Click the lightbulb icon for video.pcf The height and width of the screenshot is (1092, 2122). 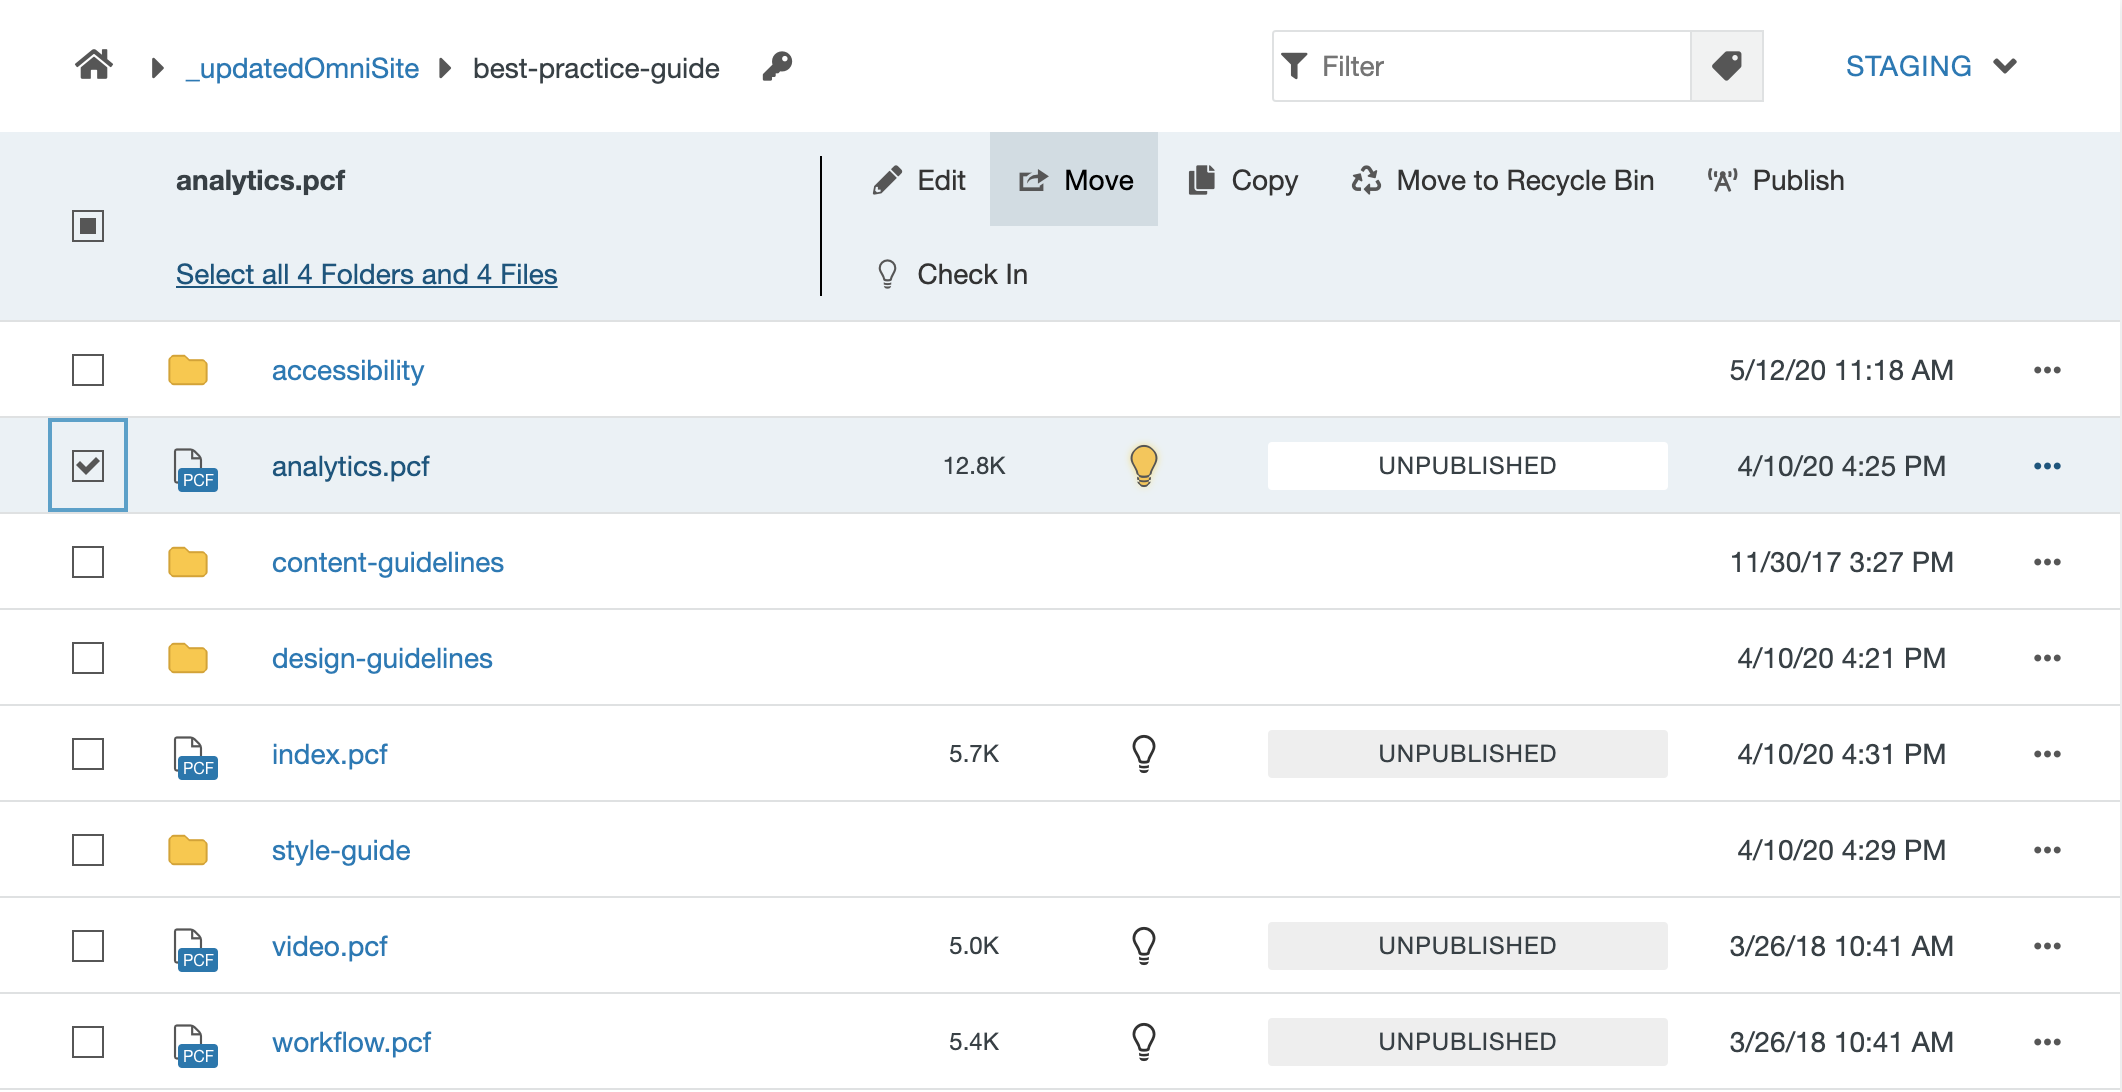(1143, 945)
